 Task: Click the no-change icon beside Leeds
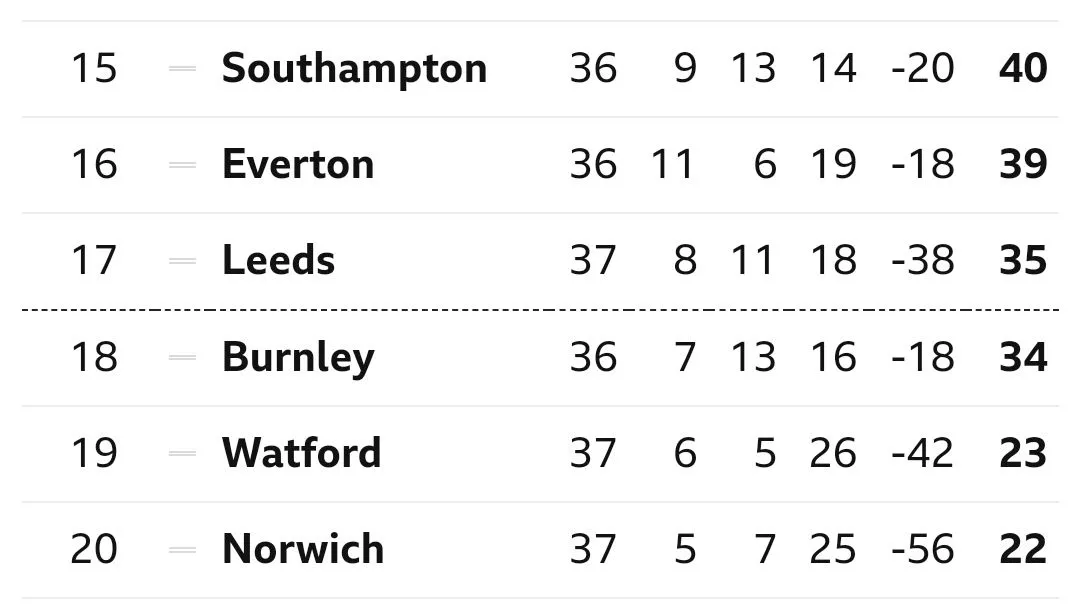click(183, 261)
